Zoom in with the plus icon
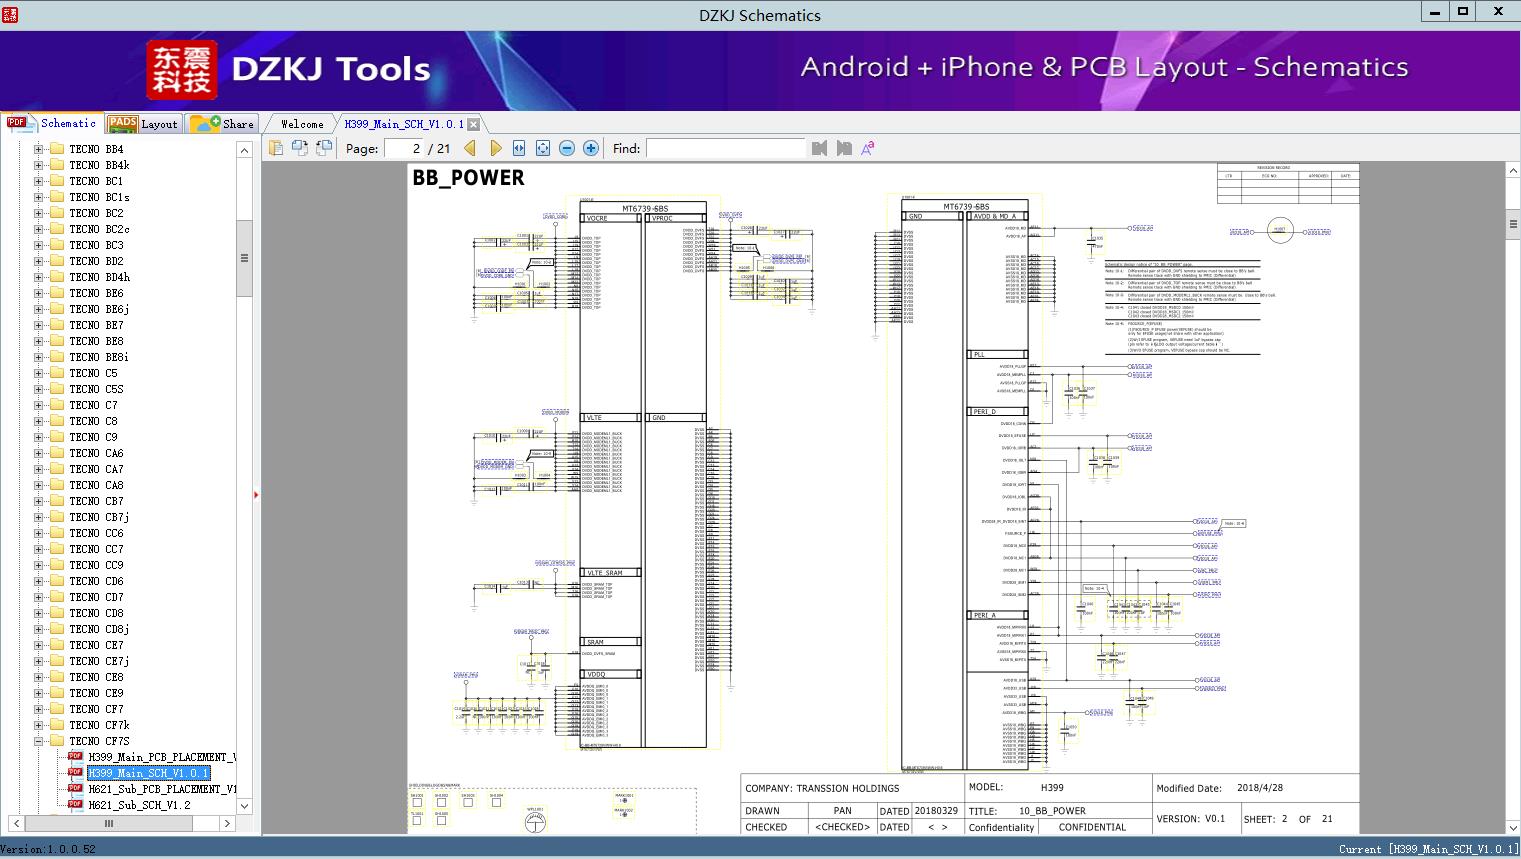The height and width of the screenshot is (859, 1521). coord(591,148)
